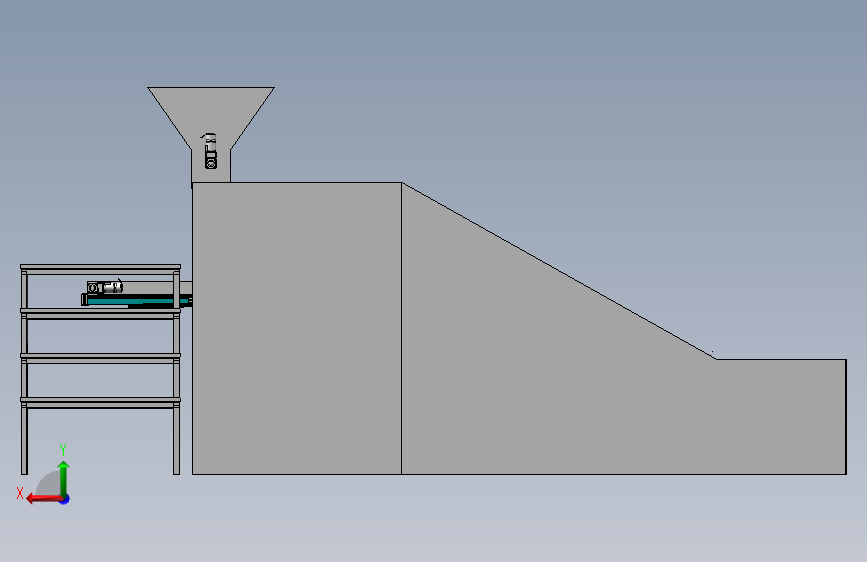Select the top shelf of the rack frame
This screenshot has width=867, height=562.
click(101, 269)
